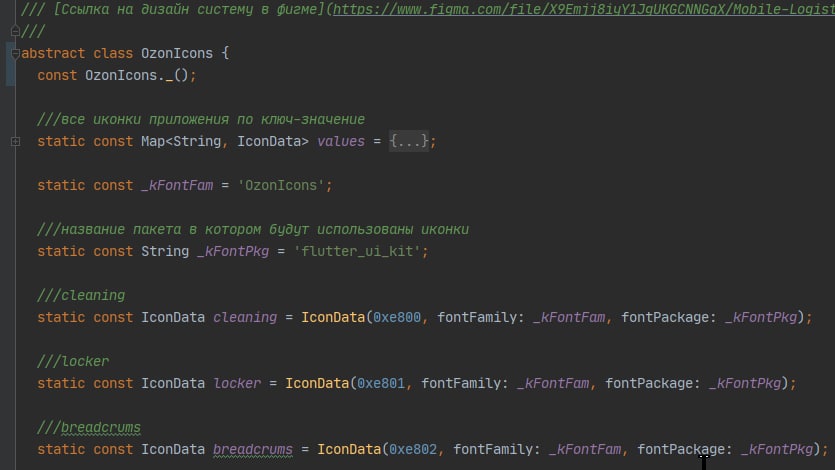Click the locker variable name
The image size is (835, 470).
click(237, 383)
